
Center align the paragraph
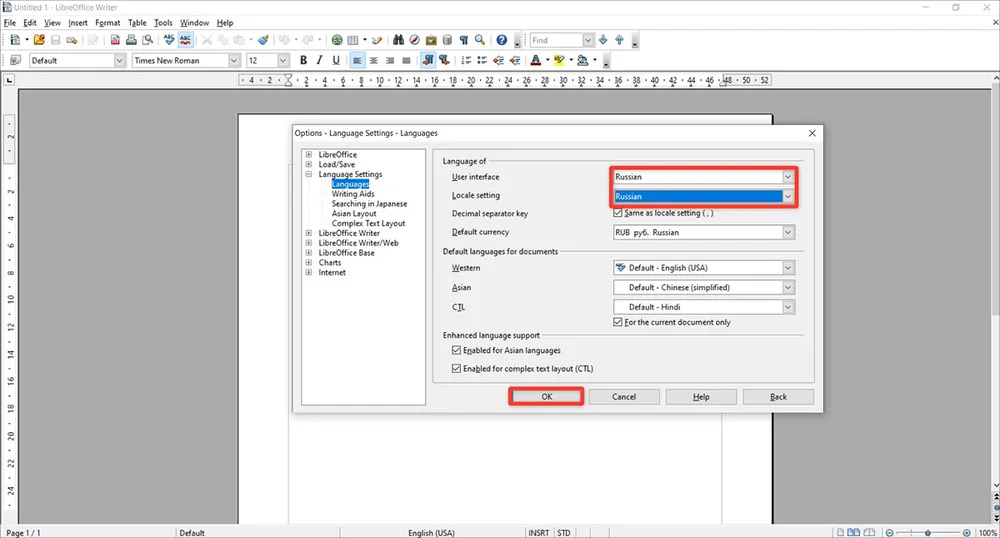click(x=374, y=61)
